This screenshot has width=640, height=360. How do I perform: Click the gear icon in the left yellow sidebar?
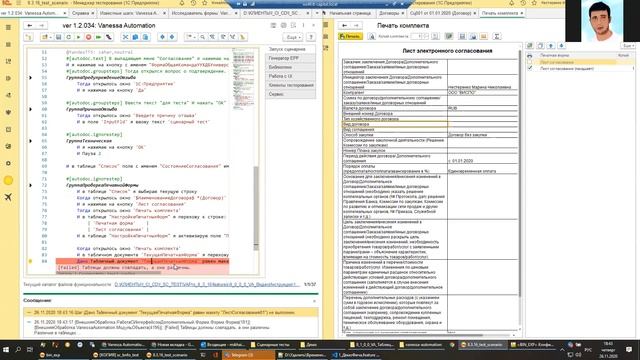coord(8,163)
